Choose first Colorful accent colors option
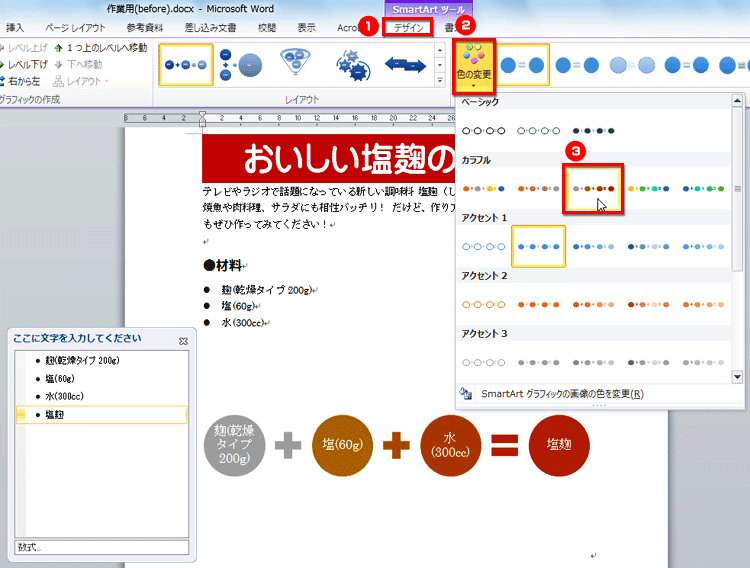The height and width of the screenshot is (568, 750). [484, 189]
